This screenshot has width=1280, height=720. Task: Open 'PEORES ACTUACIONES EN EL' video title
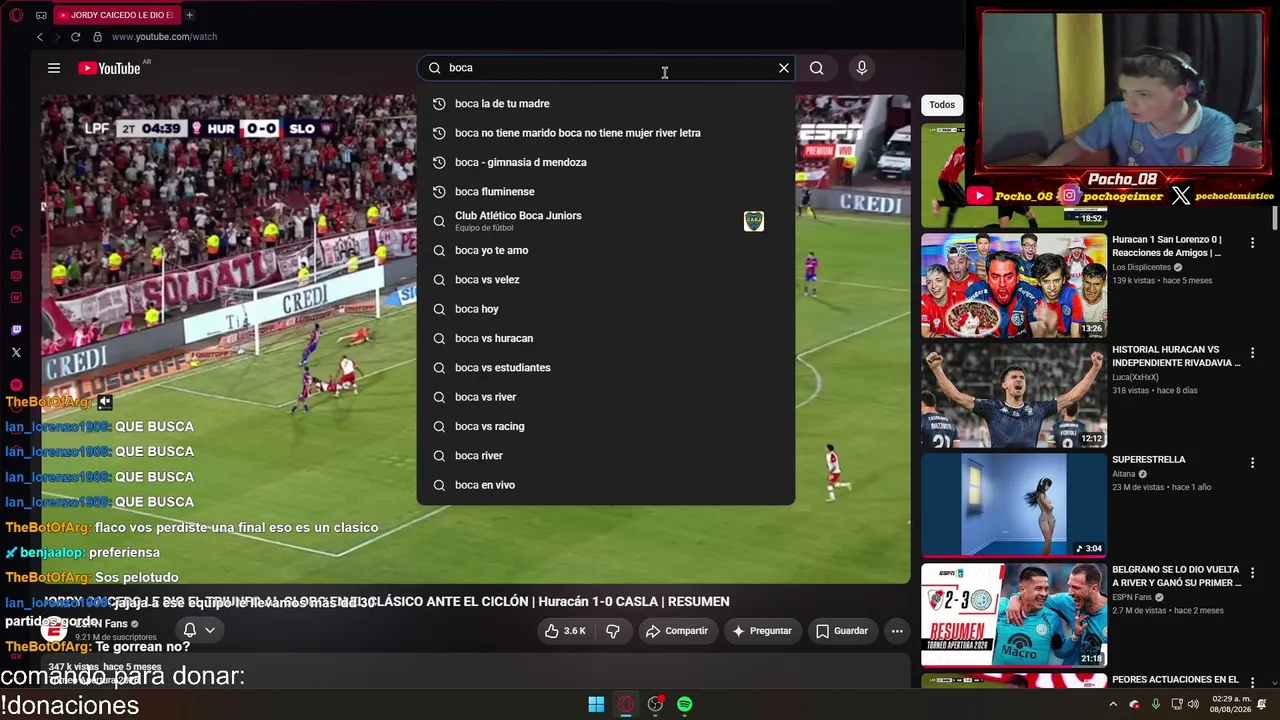(1175, 680)
